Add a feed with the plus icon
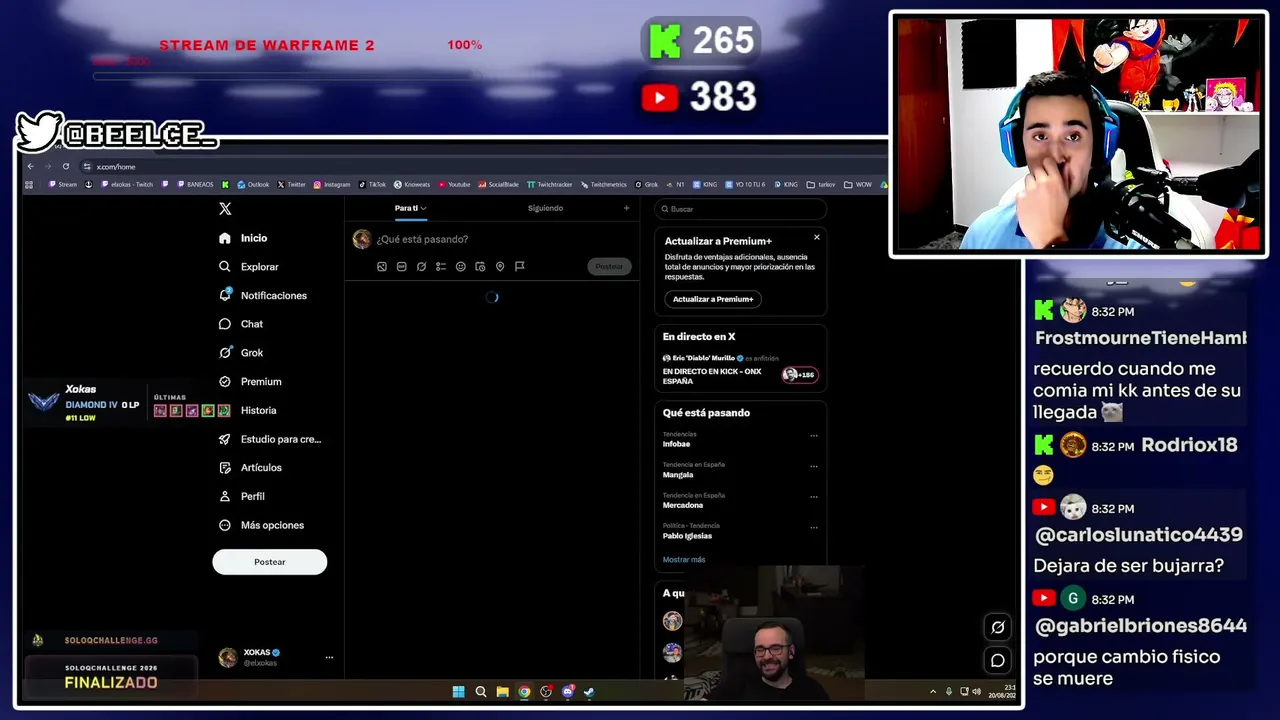Image resolution: width=1280 pixels, height=720 pixels. pyautogui.click(x=627, y=208)
